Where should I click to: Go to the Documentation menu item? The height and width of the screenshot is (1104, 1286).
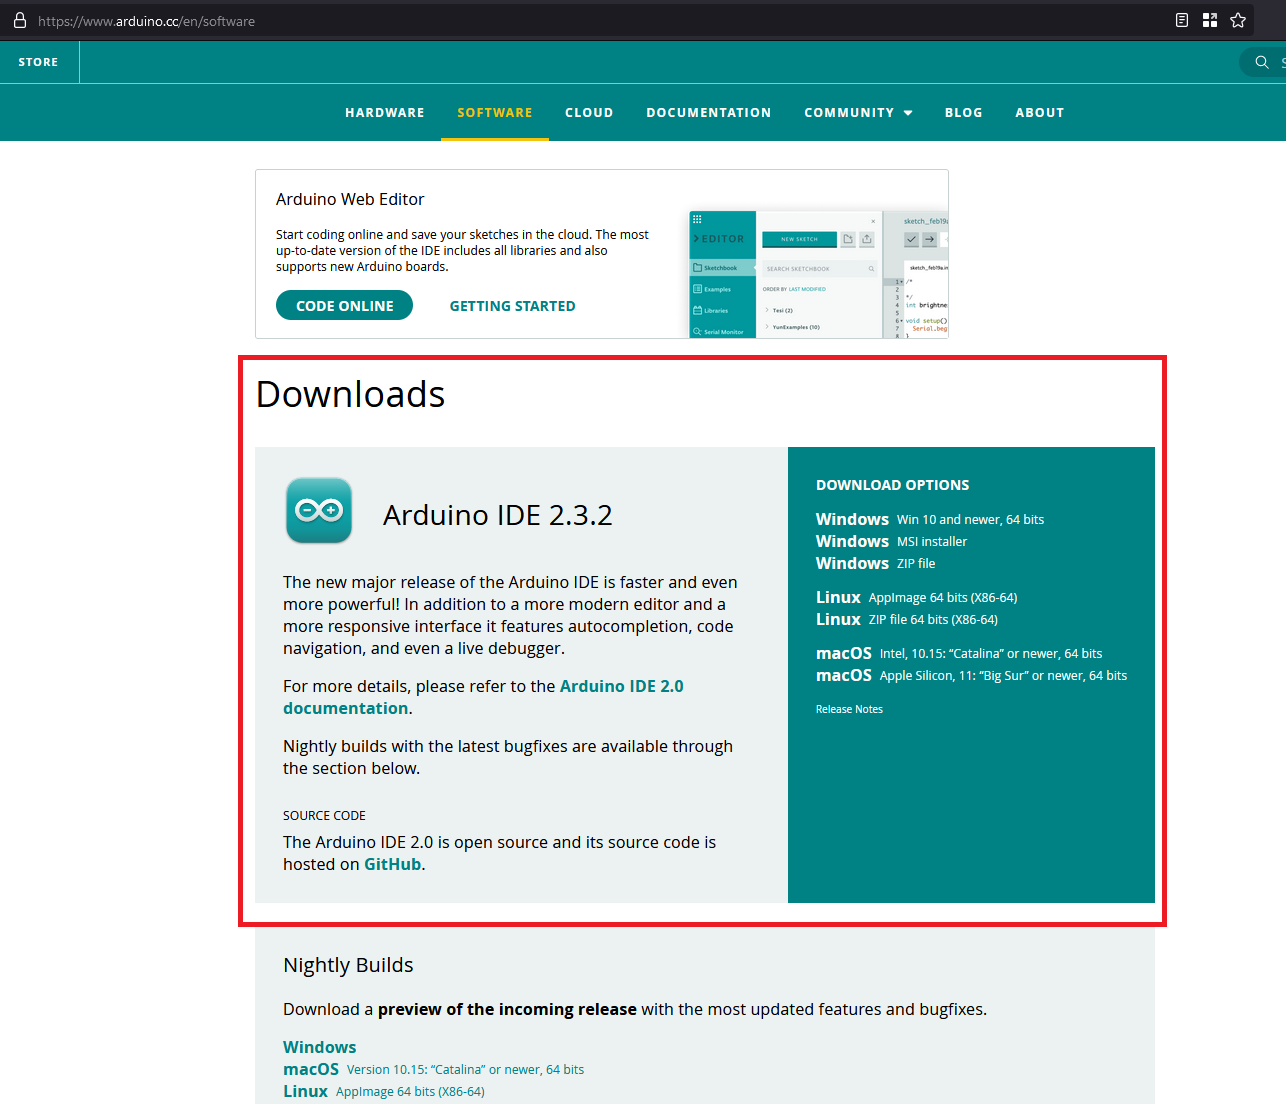tap(708, 113)
